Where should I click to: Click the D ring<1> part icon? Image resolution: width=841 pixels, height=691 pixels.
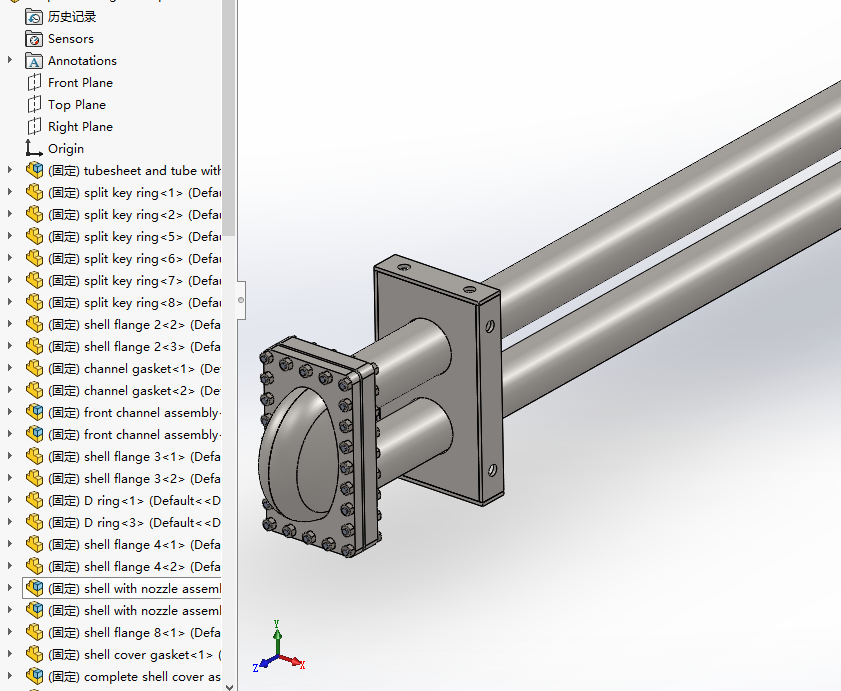point(34,501)
